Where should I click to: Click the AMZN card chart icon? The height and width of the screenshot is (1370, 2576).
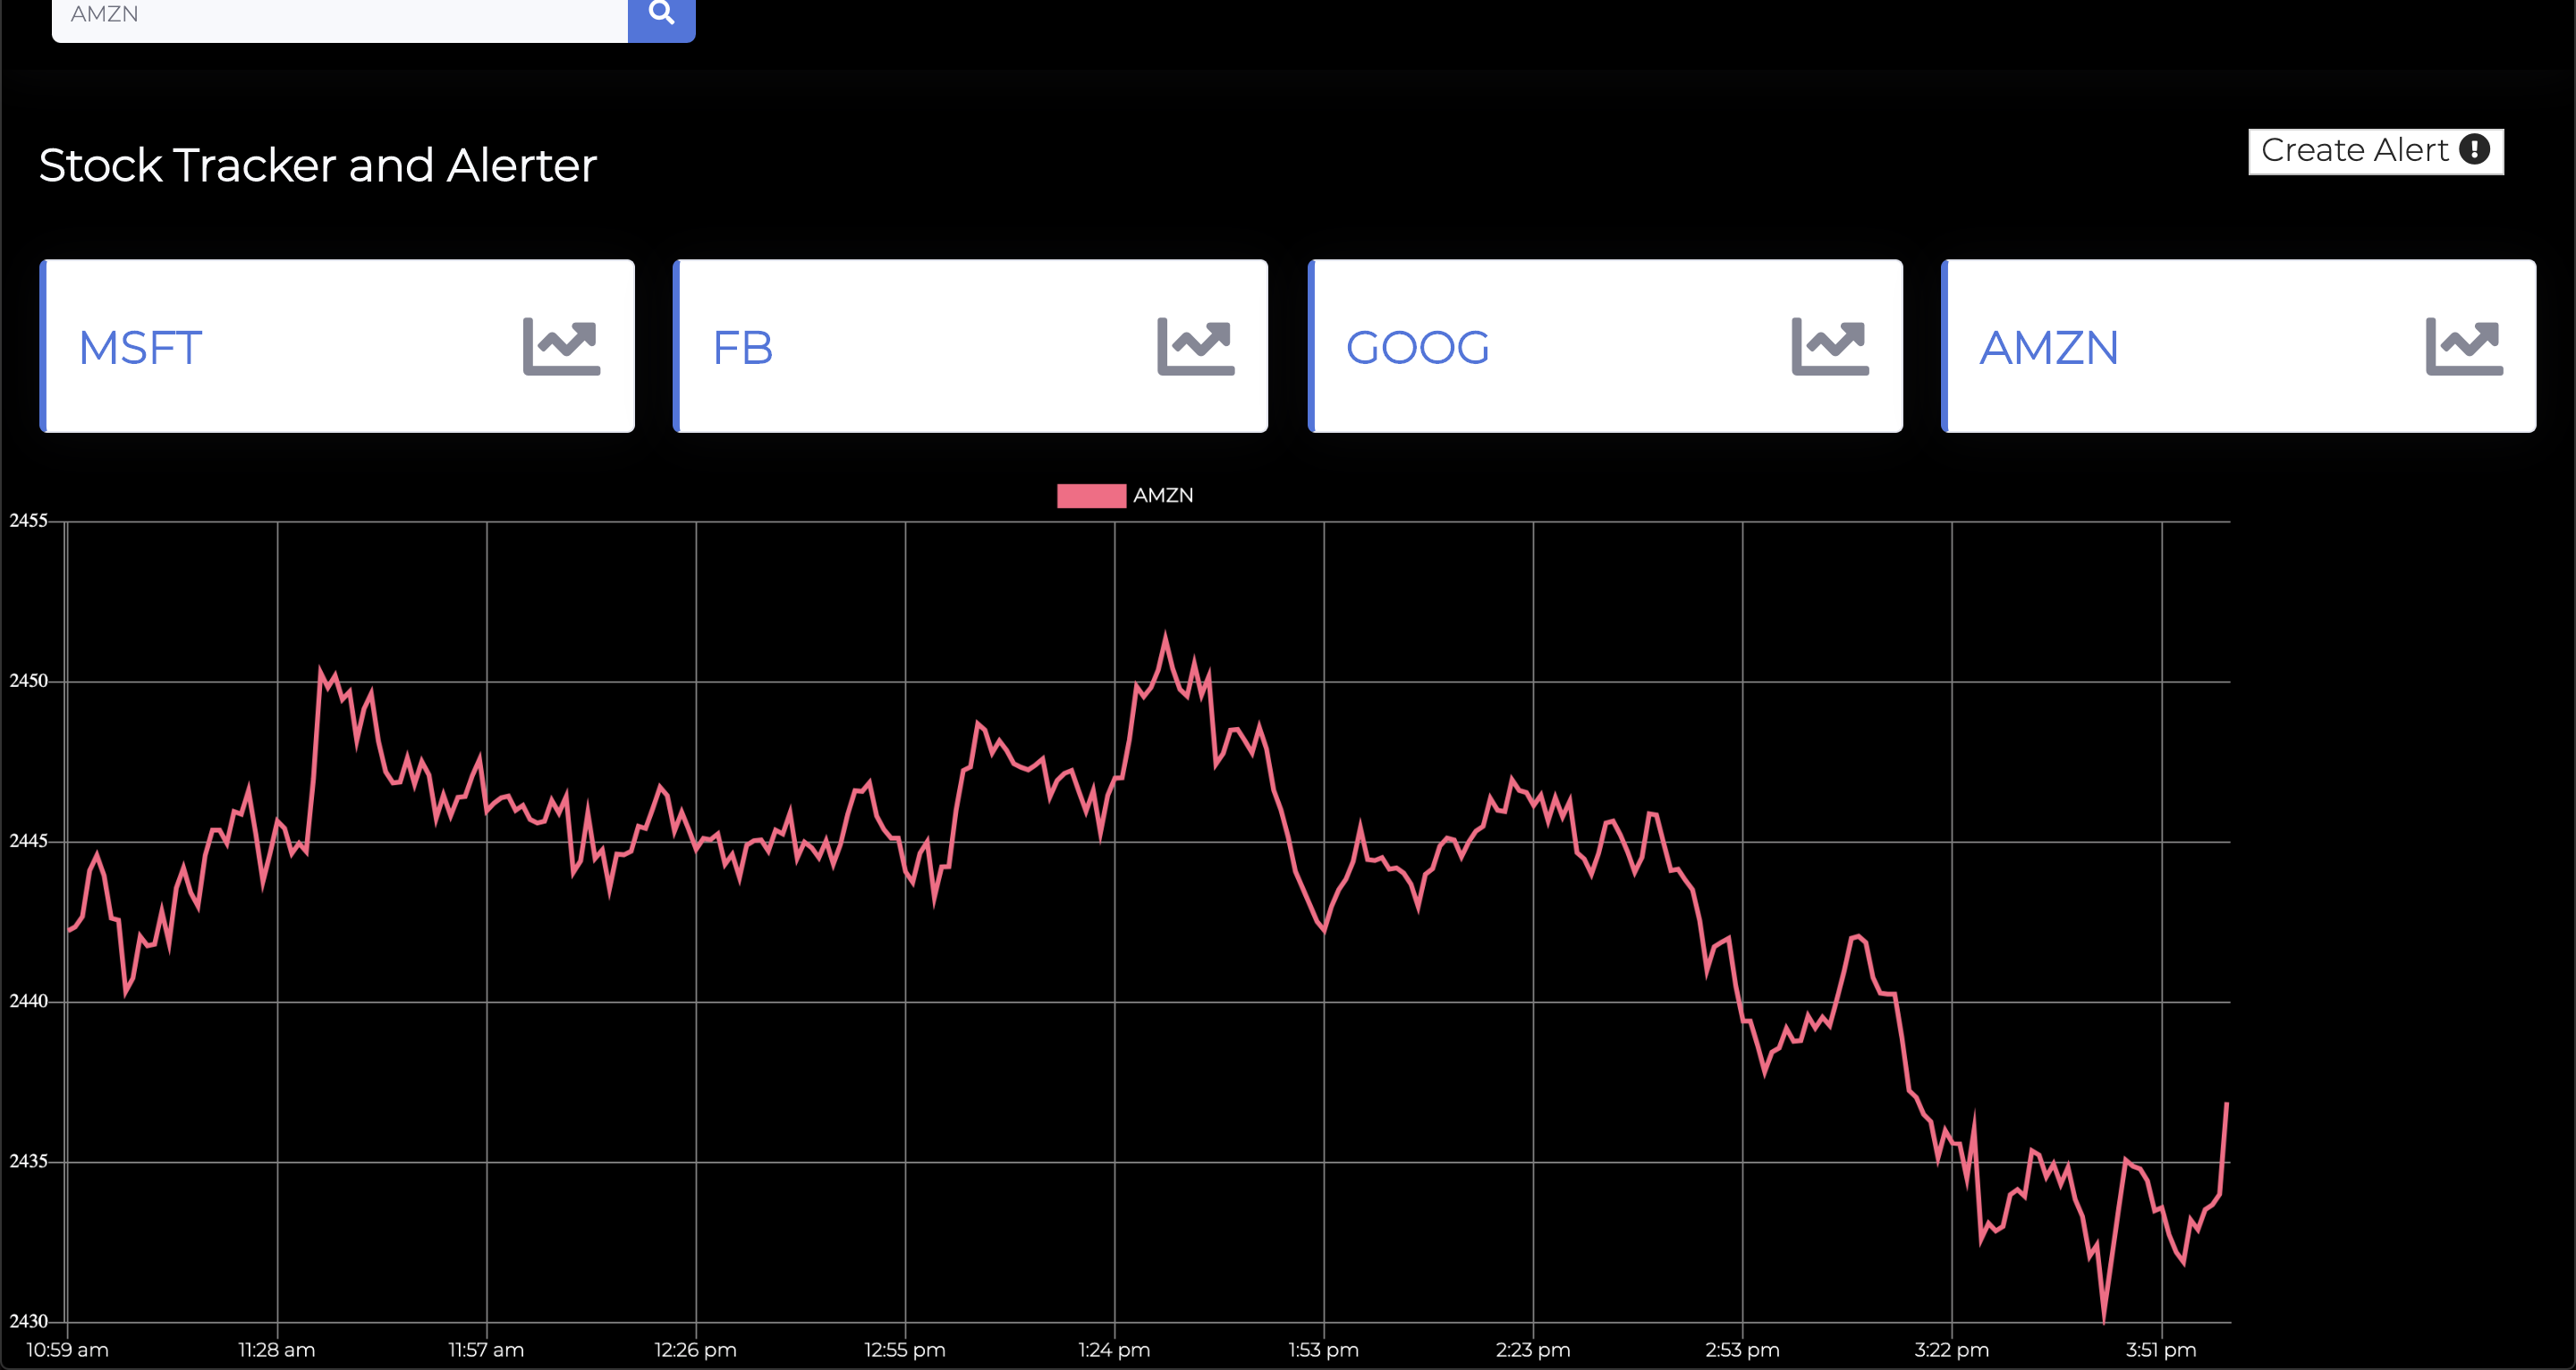pyautogui.click(x=2463, y=347)
